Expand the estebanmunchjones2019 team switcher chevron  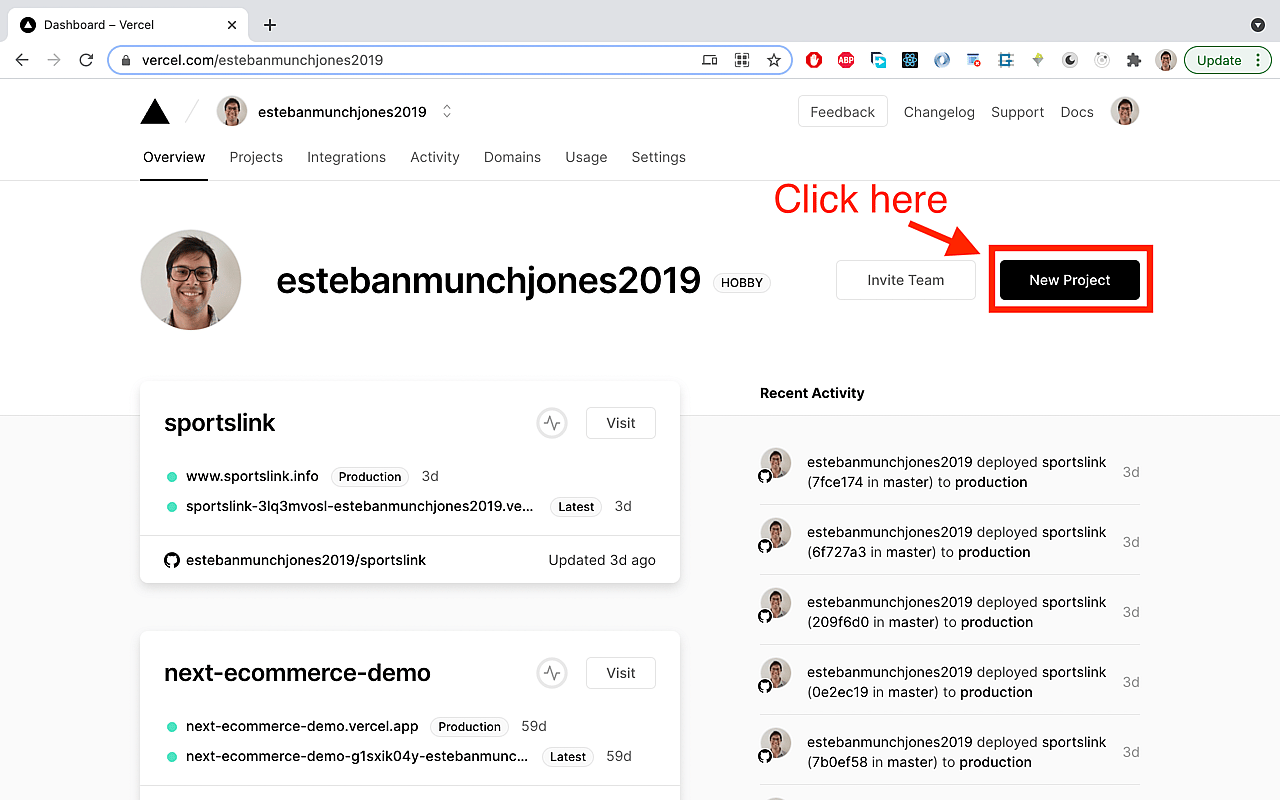click(x=446, y=111)
